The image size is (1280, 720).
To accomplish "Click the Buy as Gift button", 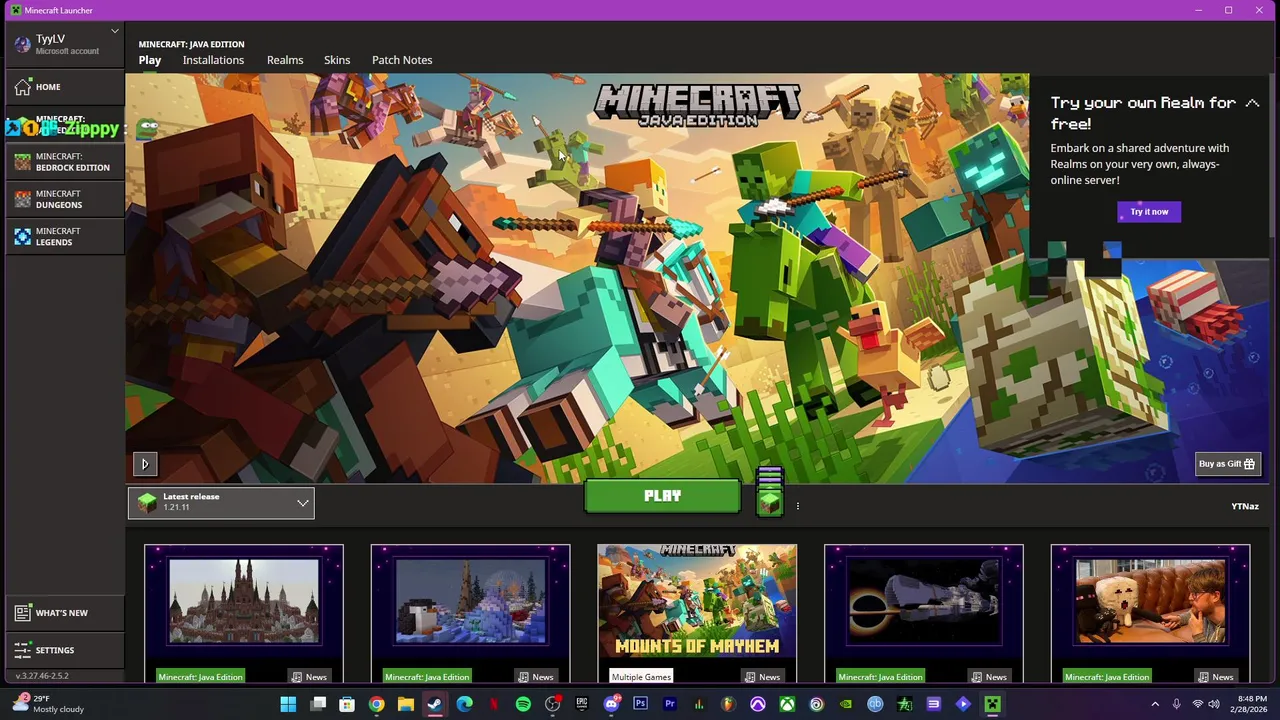I will click(1227, 464).
